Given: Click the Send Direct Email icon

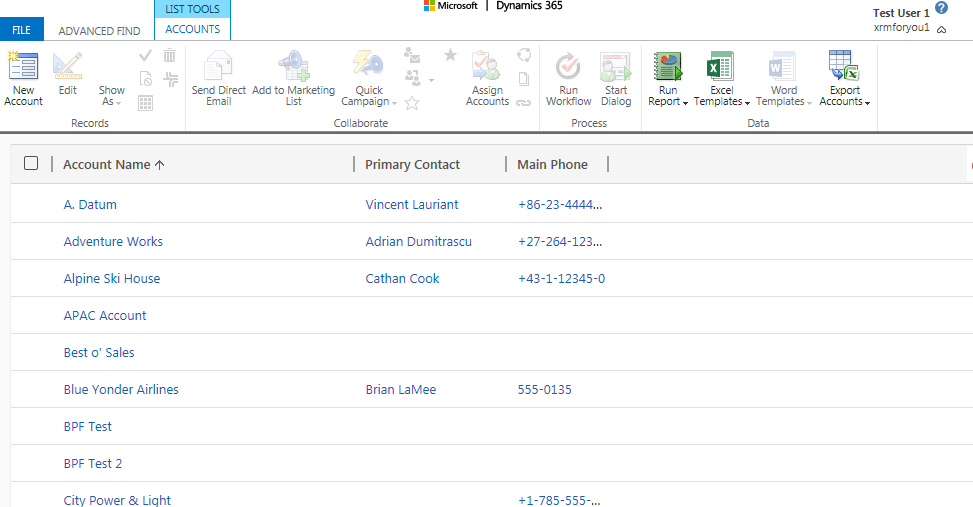Looking at the screenshot, I should click(x=218, y=66).
